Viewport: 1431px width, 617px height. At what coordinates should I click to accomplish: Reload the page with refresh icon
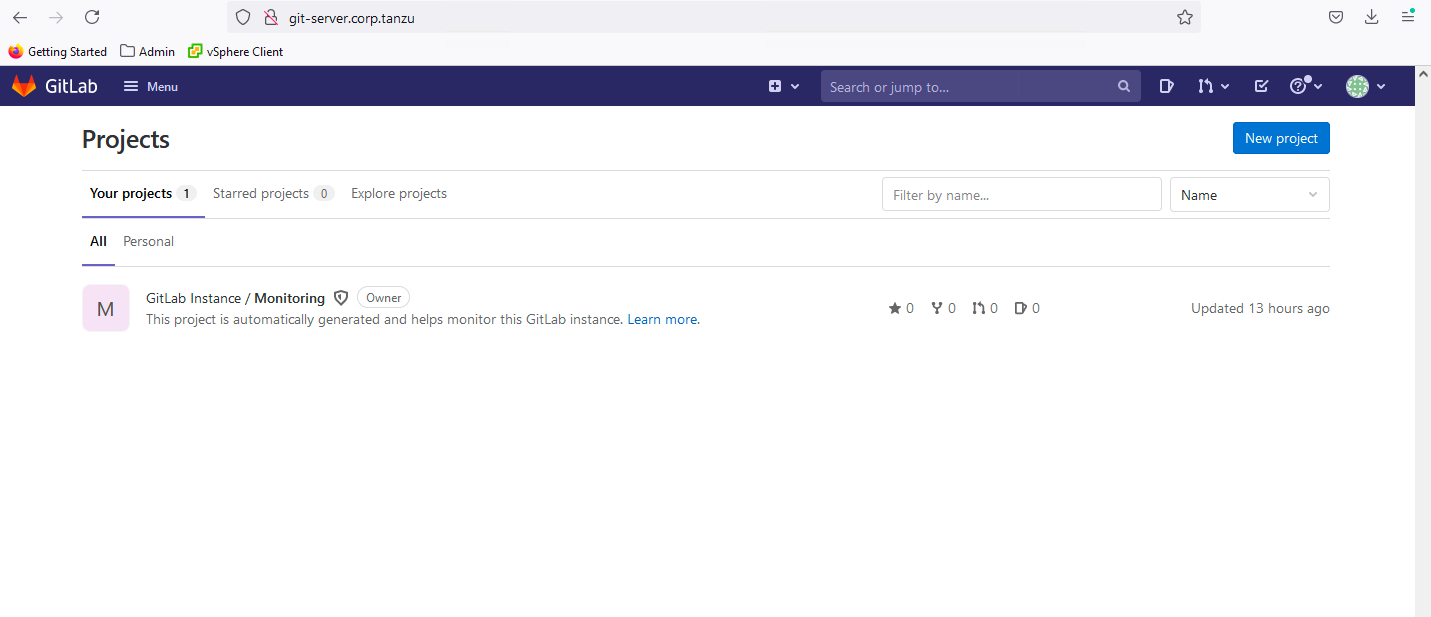click(x=92, y=17)
